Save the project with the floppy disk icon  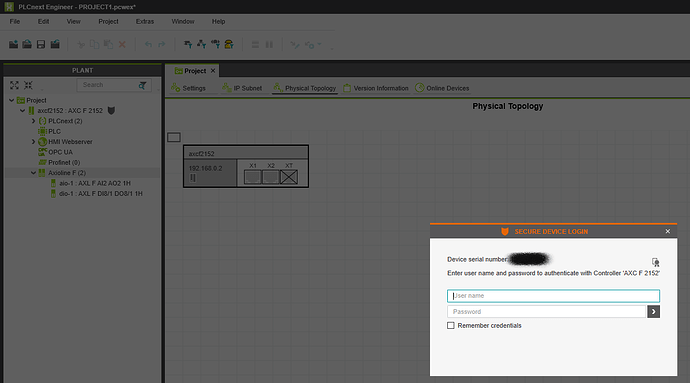coord(41,44)
